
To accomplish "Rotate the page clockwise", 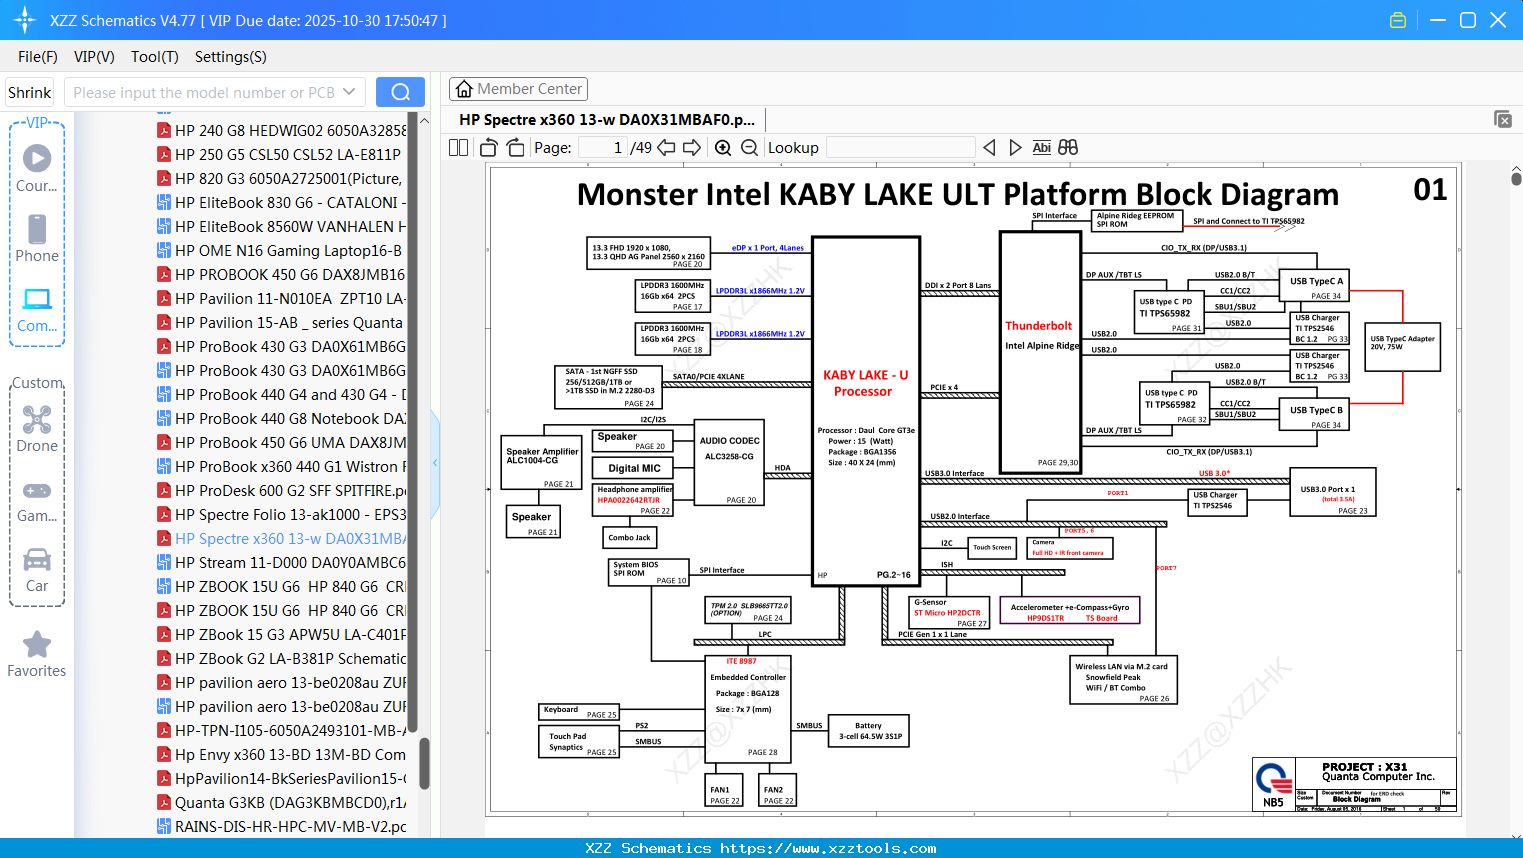I will tap(515, 147).
